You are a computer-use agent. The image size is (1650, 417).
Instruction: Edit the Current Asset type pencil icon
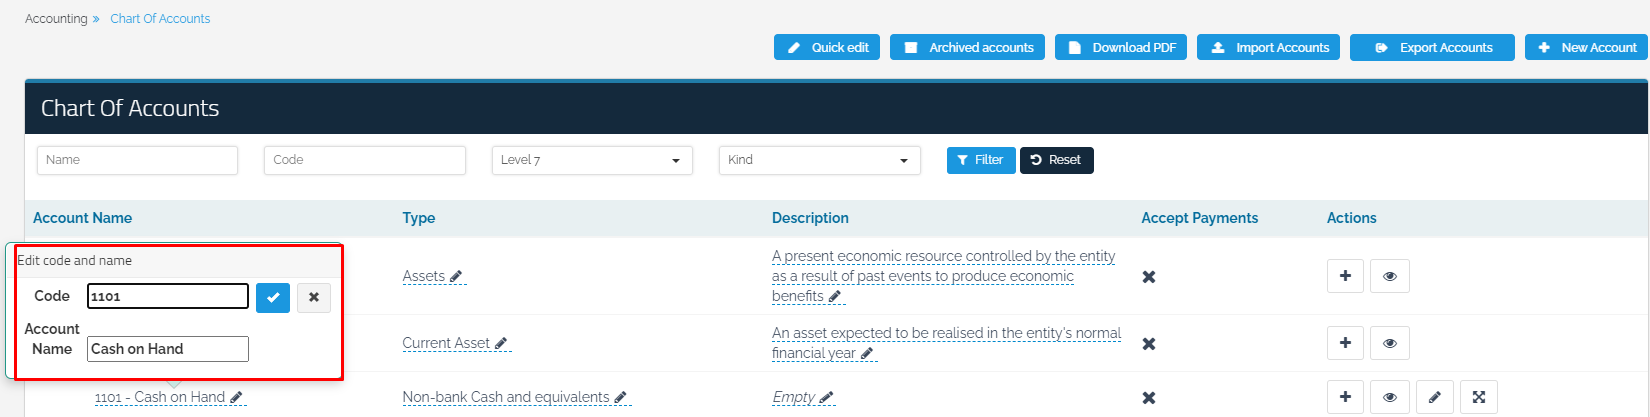pos(502,343)
